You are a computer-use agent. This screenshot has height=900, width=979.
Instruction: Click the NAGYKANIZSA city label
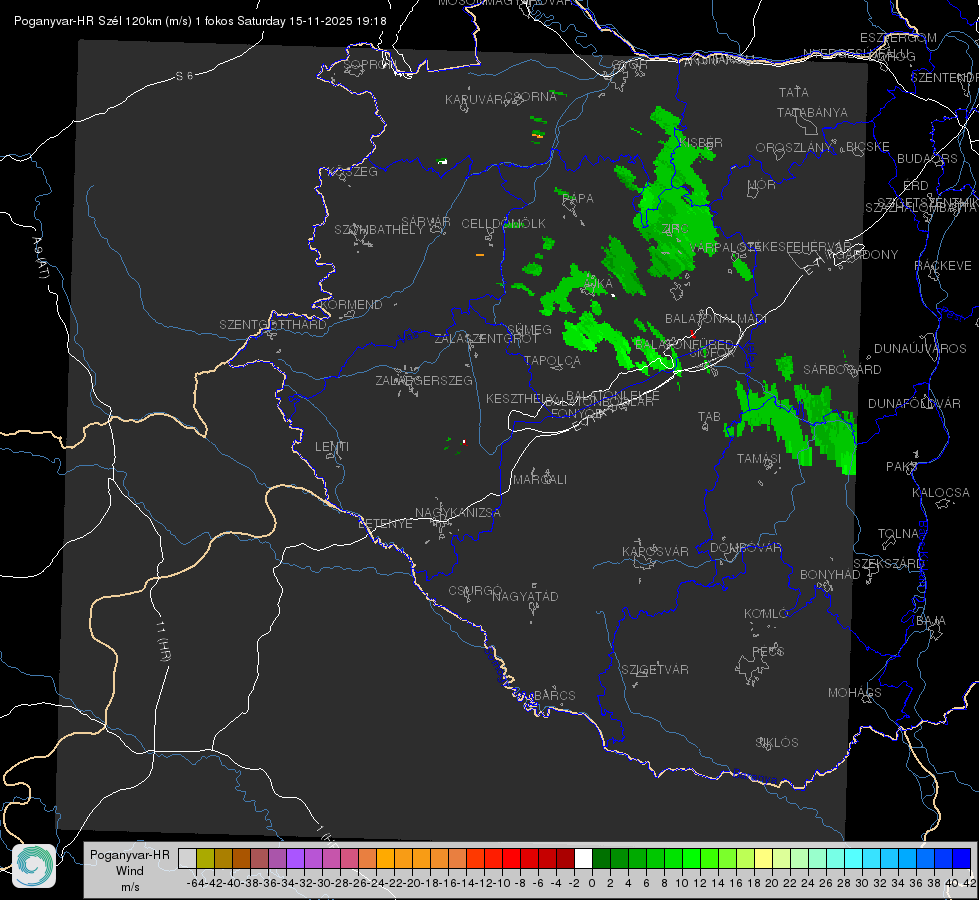tap(458, 513)
